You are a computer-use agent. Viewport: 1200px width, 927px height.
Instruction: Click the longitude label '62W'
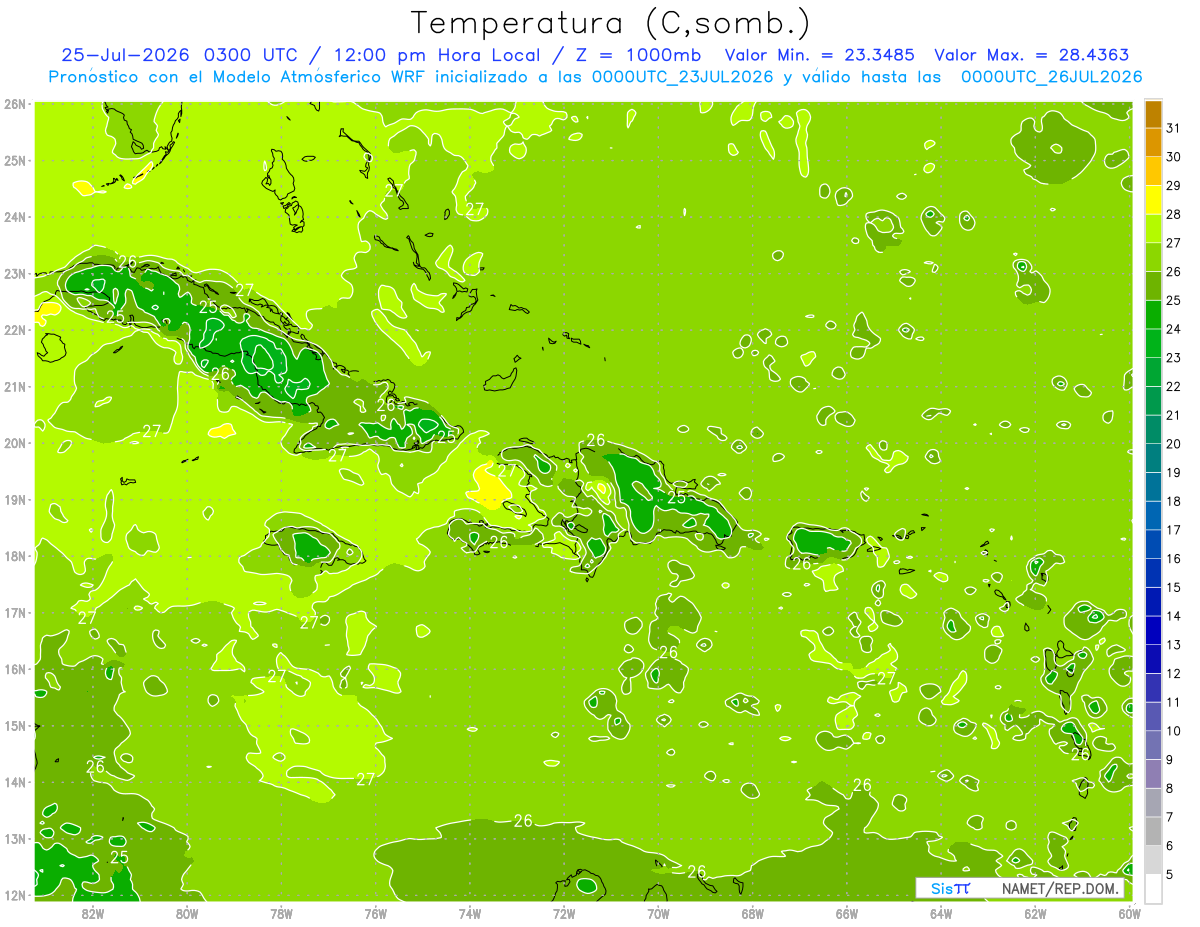pos(1035,913)
